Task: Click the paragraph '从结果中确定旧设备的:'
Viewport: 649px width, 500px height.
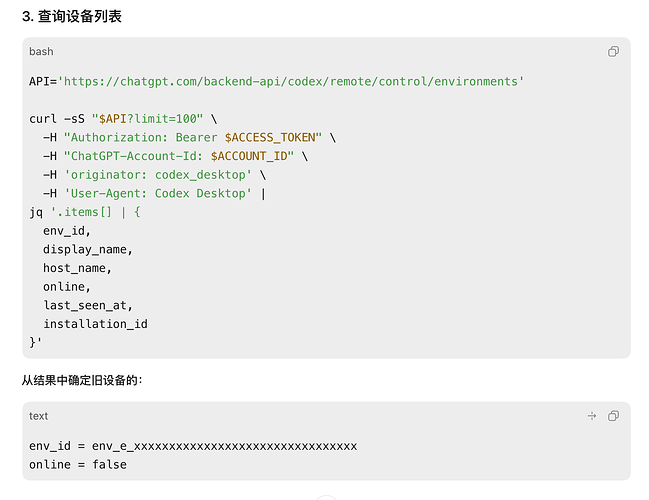Action: click(82, 380)
